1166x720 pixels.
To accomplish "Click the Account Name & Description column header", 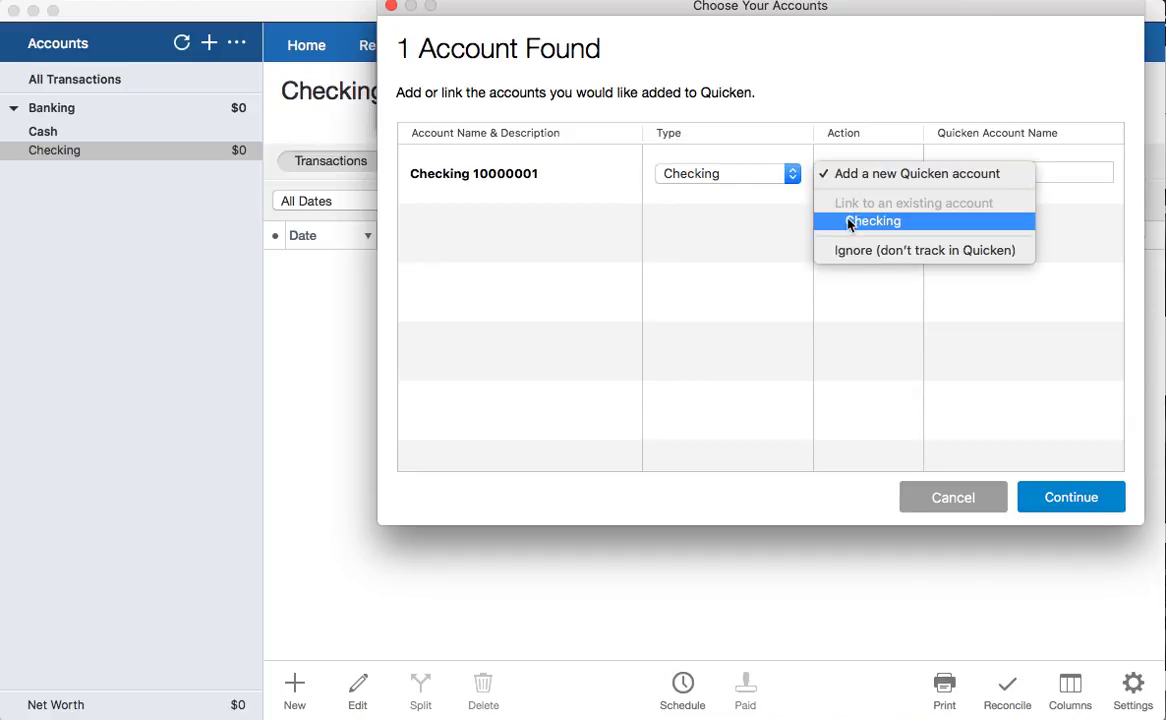I will 485,133.
